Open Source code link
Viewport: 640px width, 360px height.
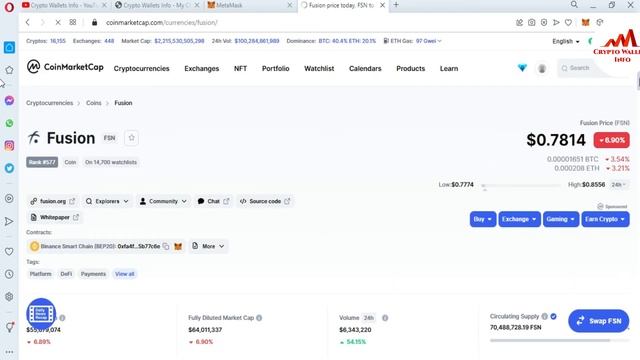pos(265,201)
